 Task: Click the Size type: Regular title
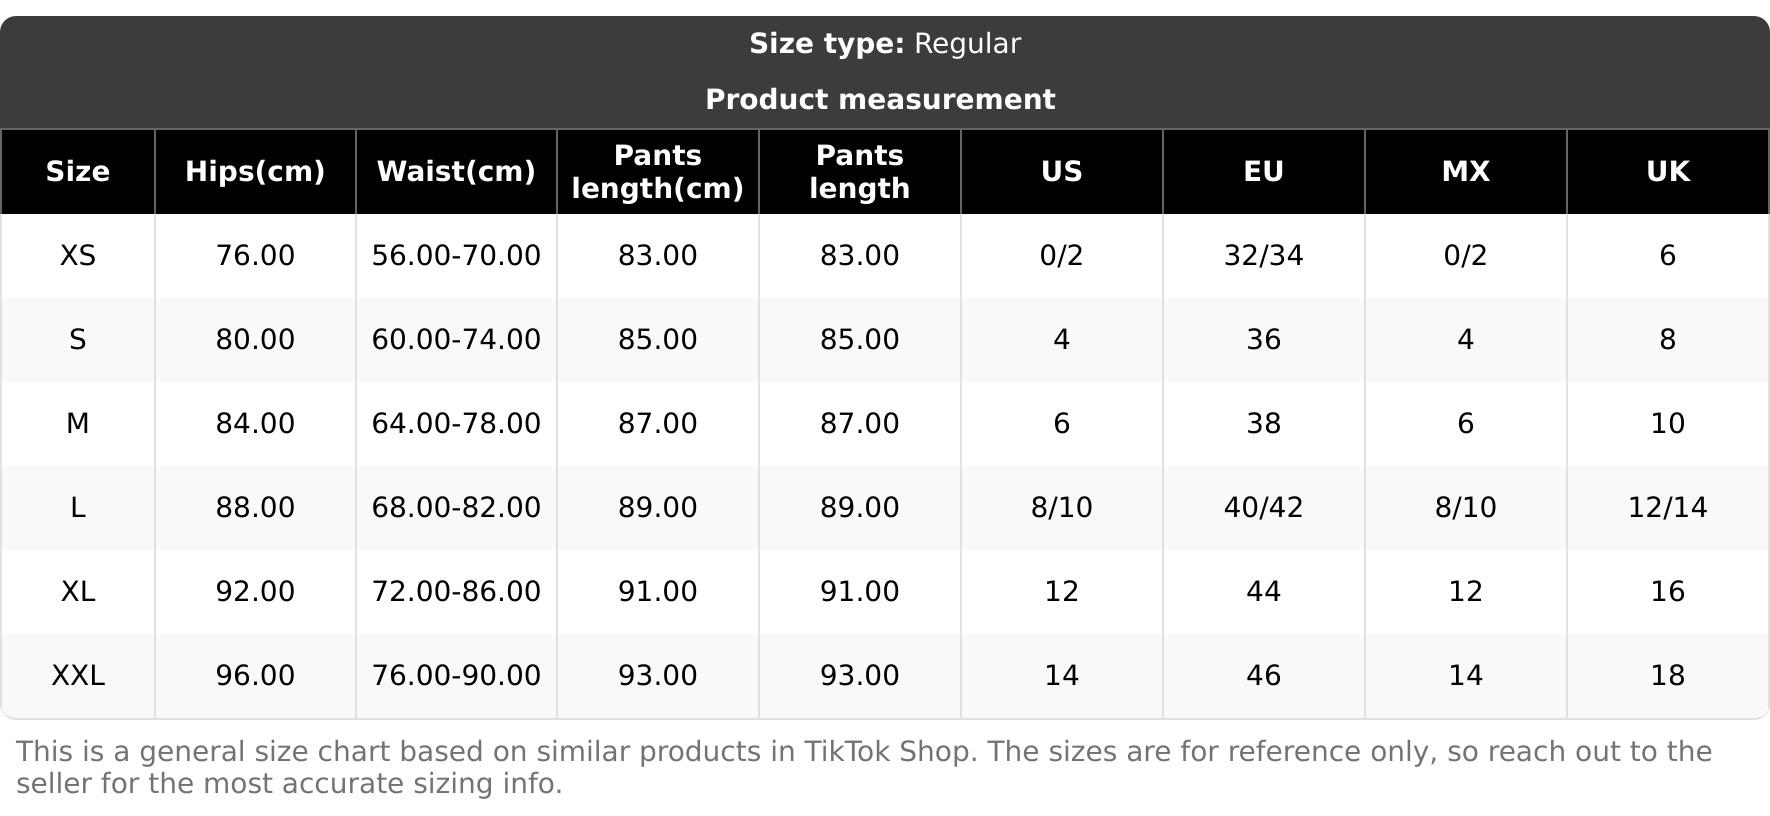tap(885, 44)
